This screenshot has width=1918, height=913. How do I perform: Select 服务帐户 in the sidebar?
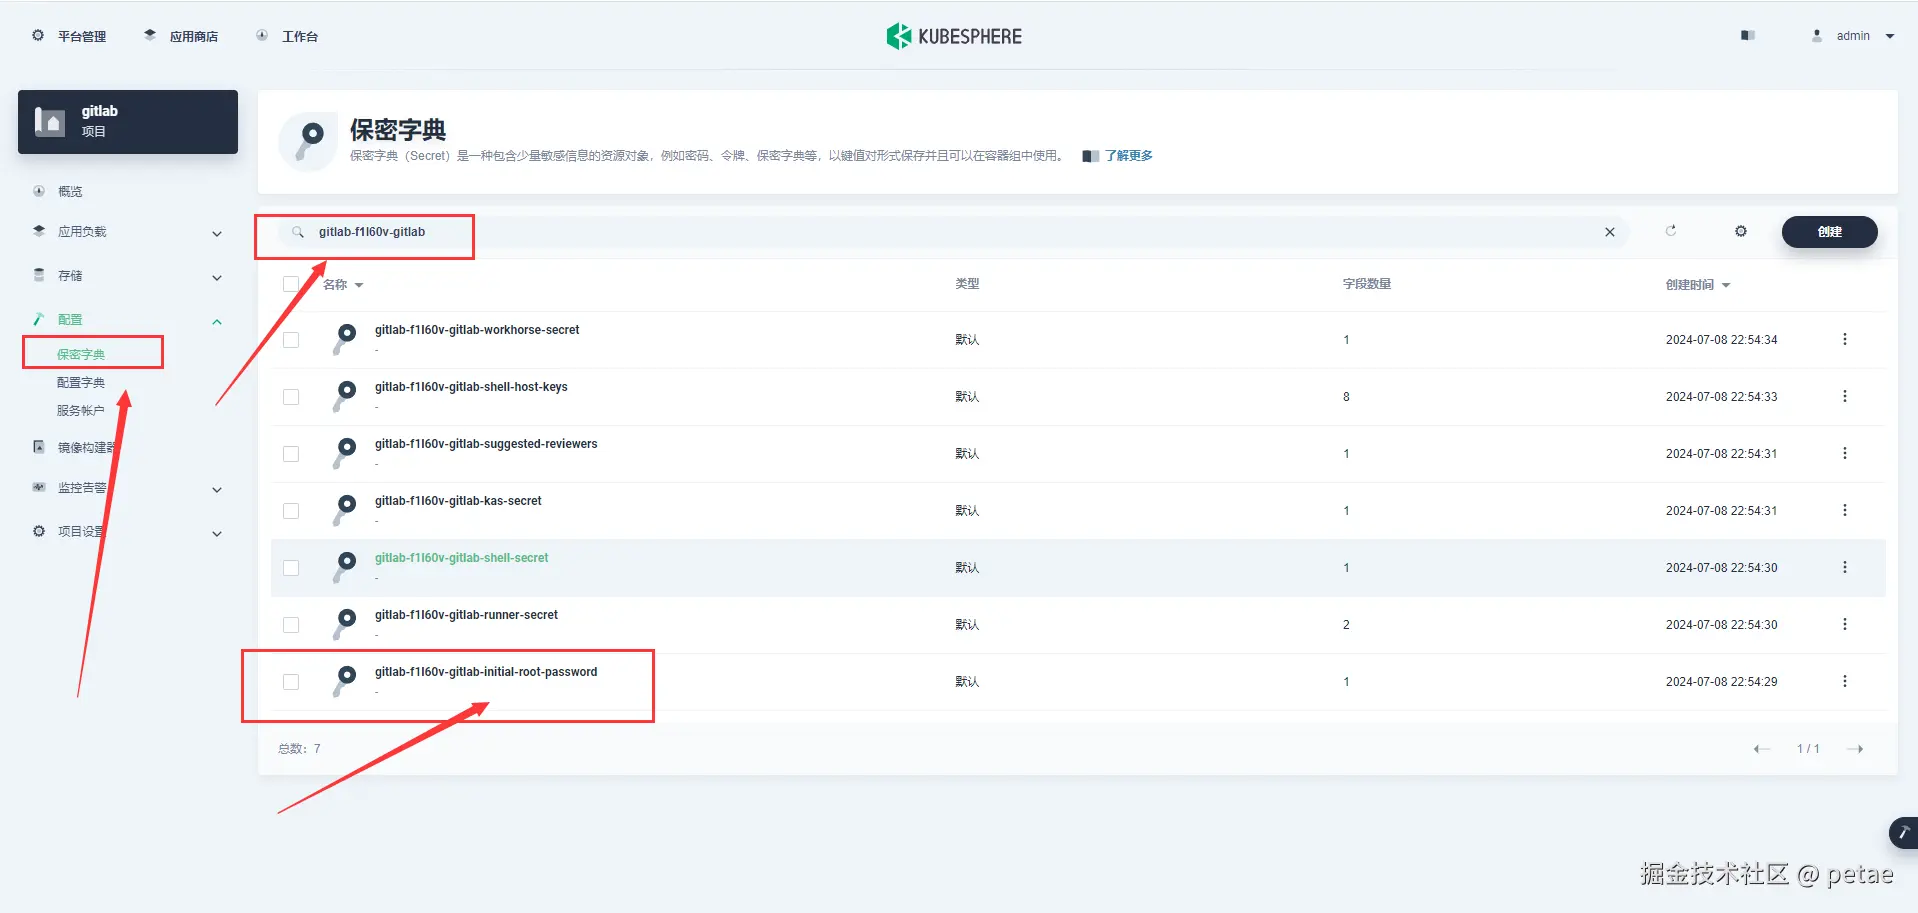point(81,410)
